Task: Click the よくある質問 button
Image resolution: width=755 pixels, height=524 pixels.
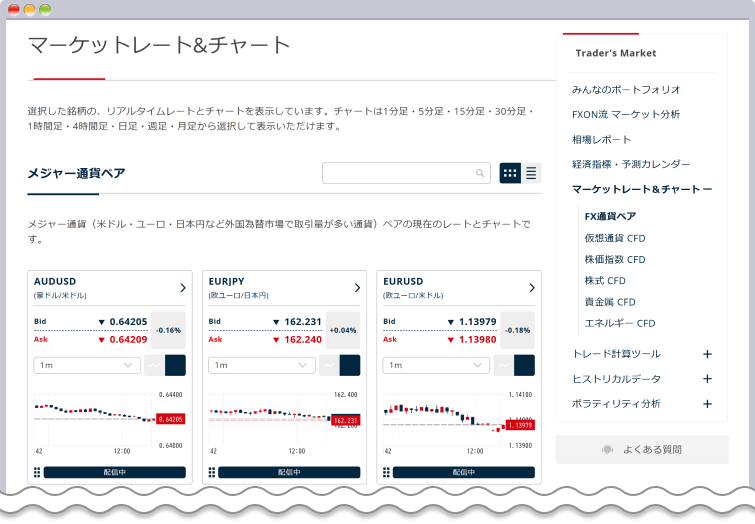Action: tap(642, 449)
